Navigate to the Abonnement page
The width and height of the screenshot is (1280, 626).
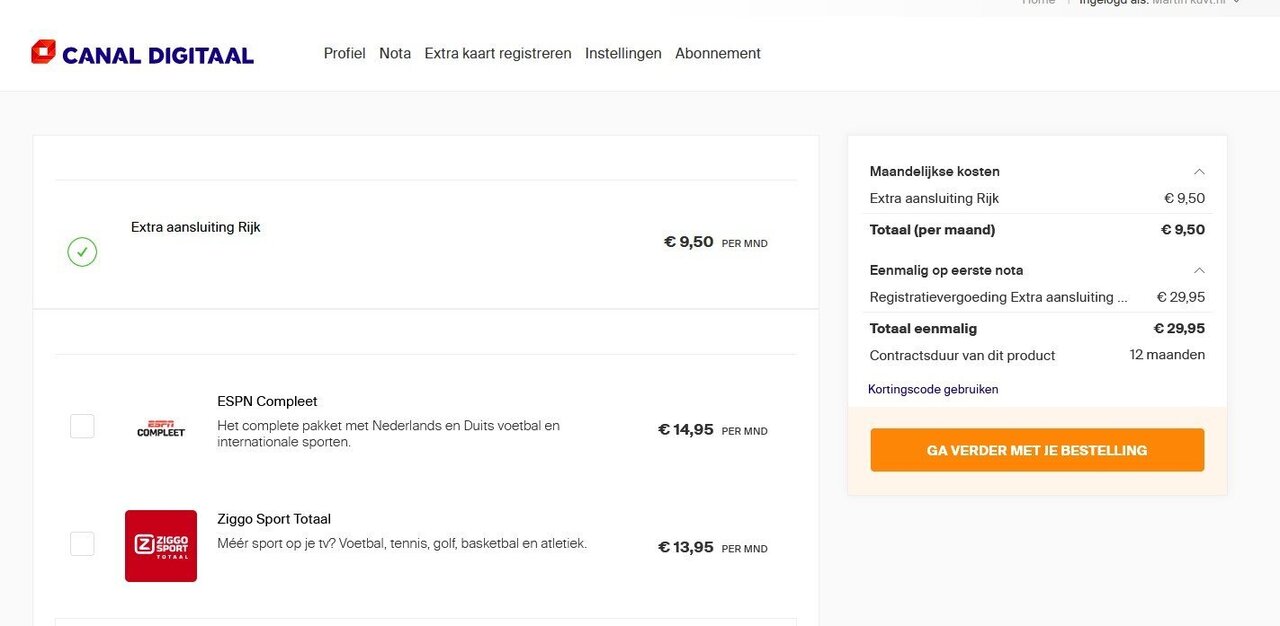pyautogui.click(x=718, y=53)
